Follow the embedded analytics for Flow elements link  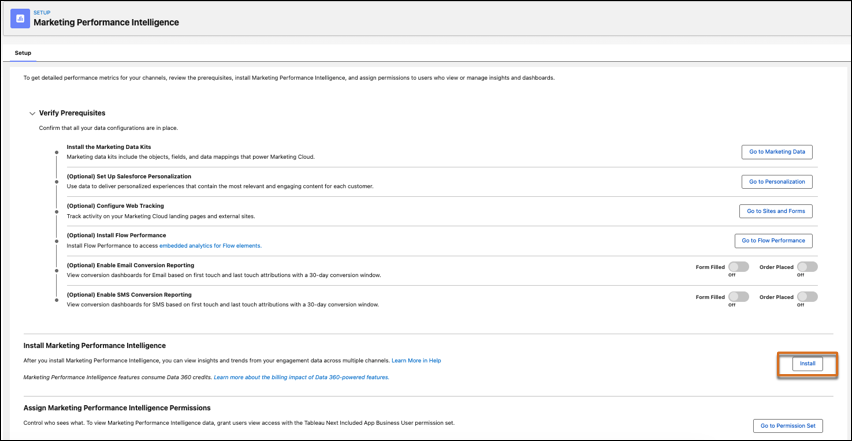click(x=210, y=246)
